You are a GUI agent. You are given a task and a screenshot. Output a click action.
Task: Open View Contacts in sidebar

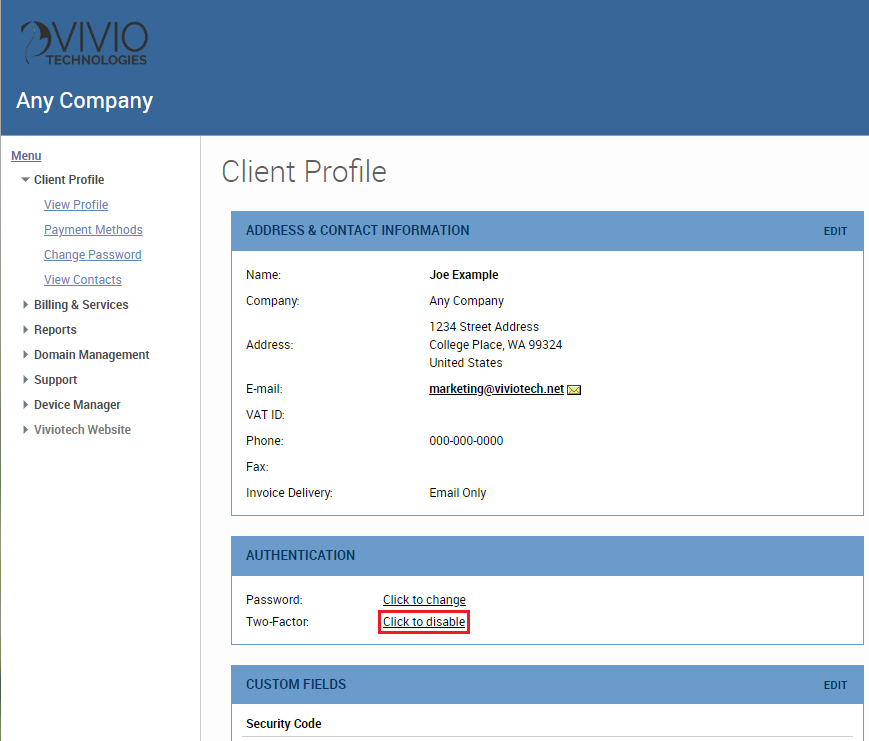click(x=82, y=280)
